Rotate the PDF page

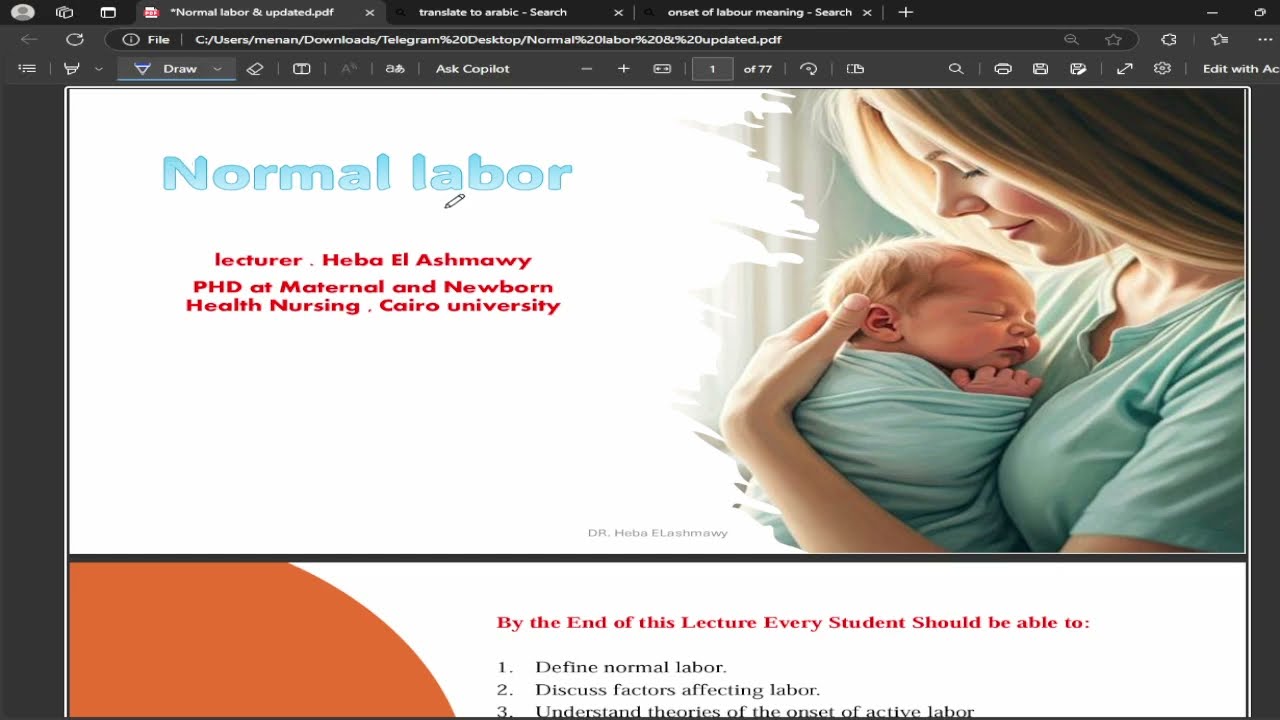pos(809,69)
